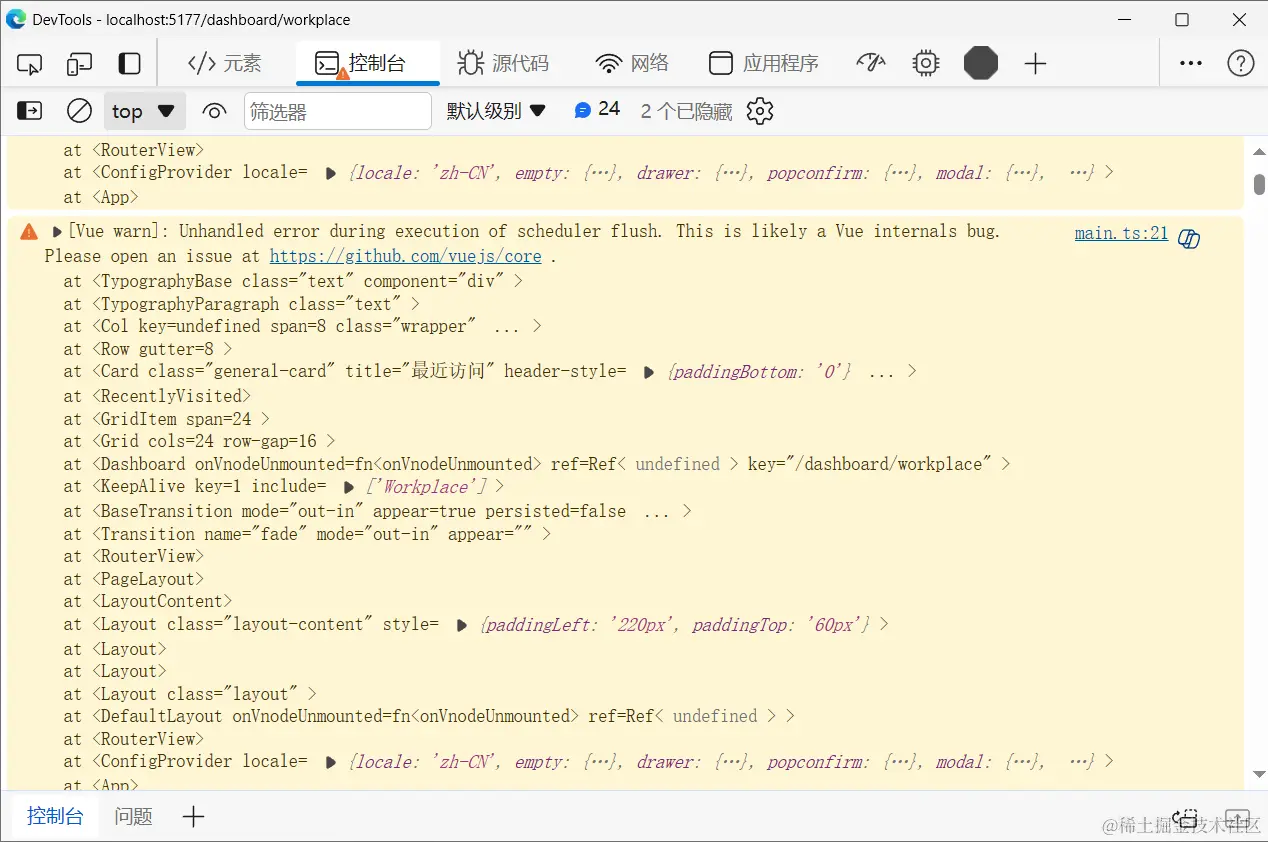Expand bottom ConfigProvider locale object
Image resolution: width=1268 pixels, height=842 pixels.
(x=331, y=762)
